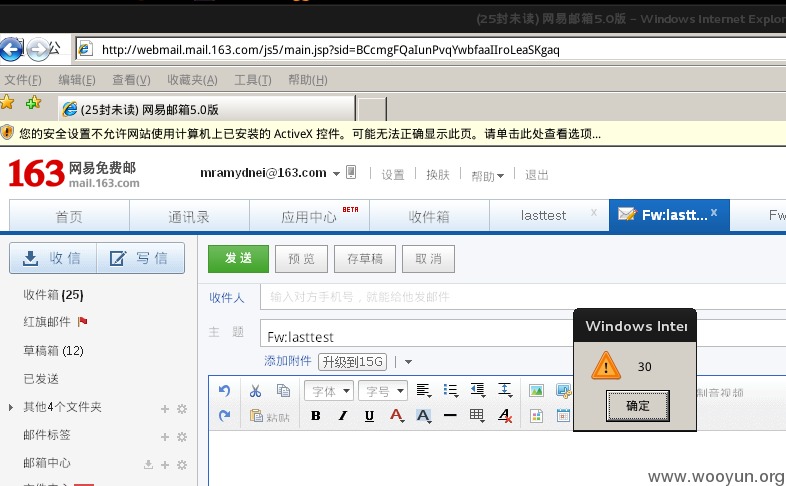The width and height of the screenshot is (786, 486).
Task: Open the 编辑(E) browser menu
Action: click(x=77, y=80)
